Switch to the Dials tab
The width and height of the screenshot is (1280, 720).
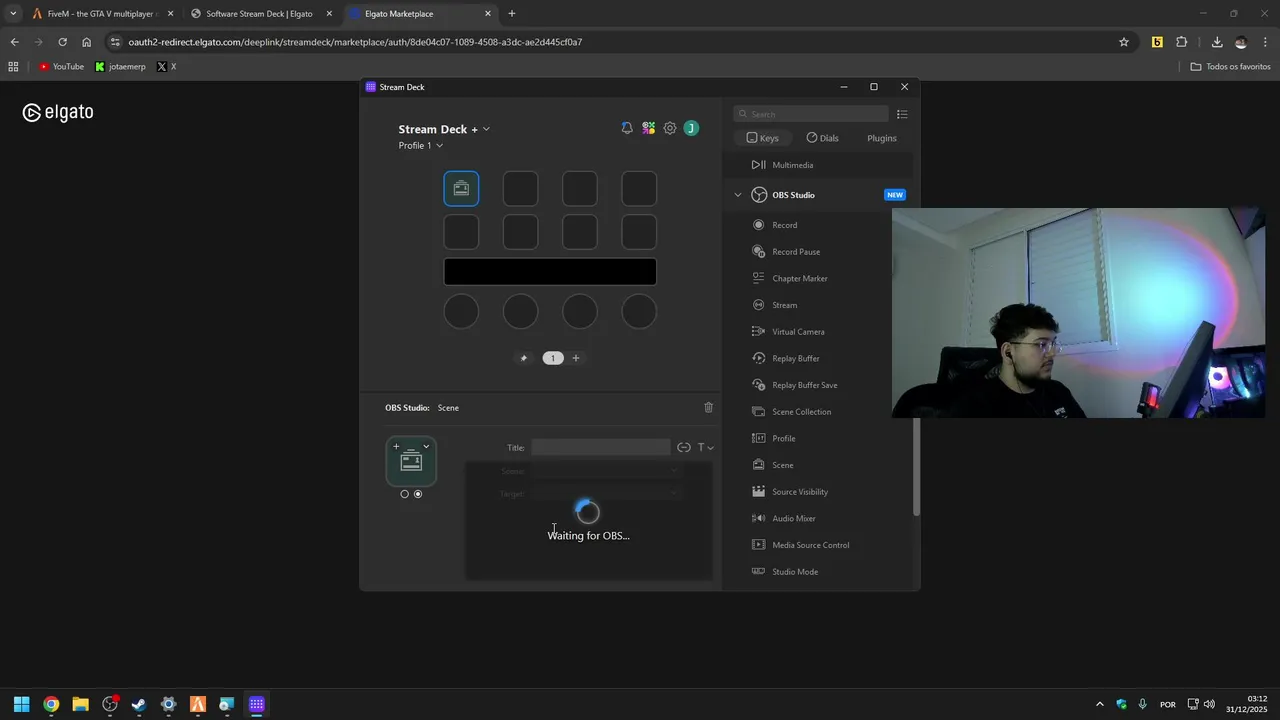click(x=822, y=138)
